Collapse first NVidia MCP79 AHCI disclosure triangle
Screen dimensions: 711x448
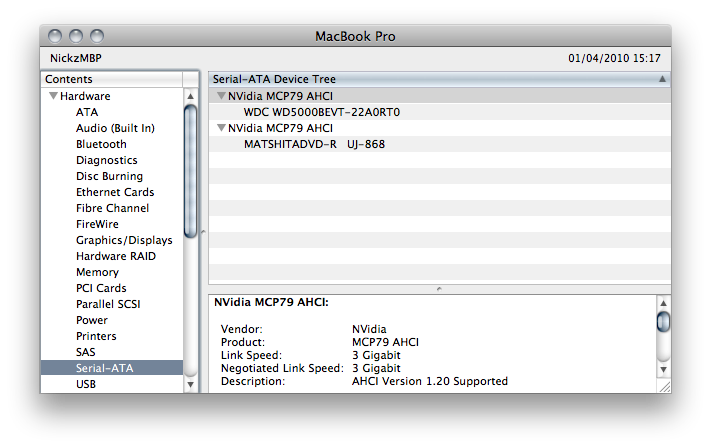click(x=221, y=96)
